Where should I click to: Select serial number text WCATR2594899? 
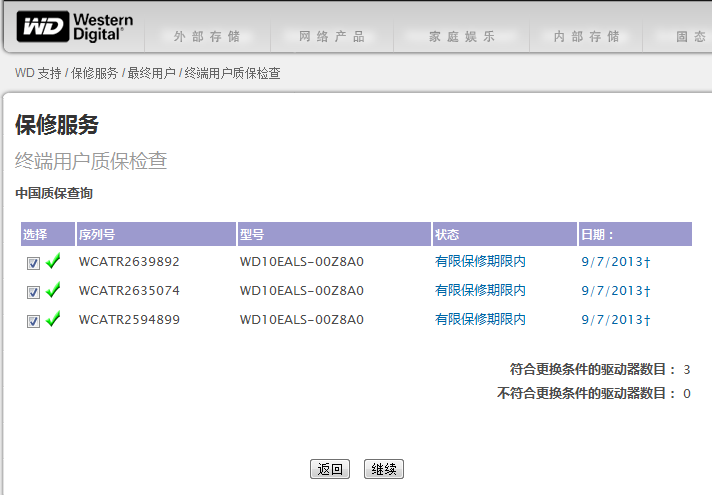pyautogui.click(x=129, y=320)
